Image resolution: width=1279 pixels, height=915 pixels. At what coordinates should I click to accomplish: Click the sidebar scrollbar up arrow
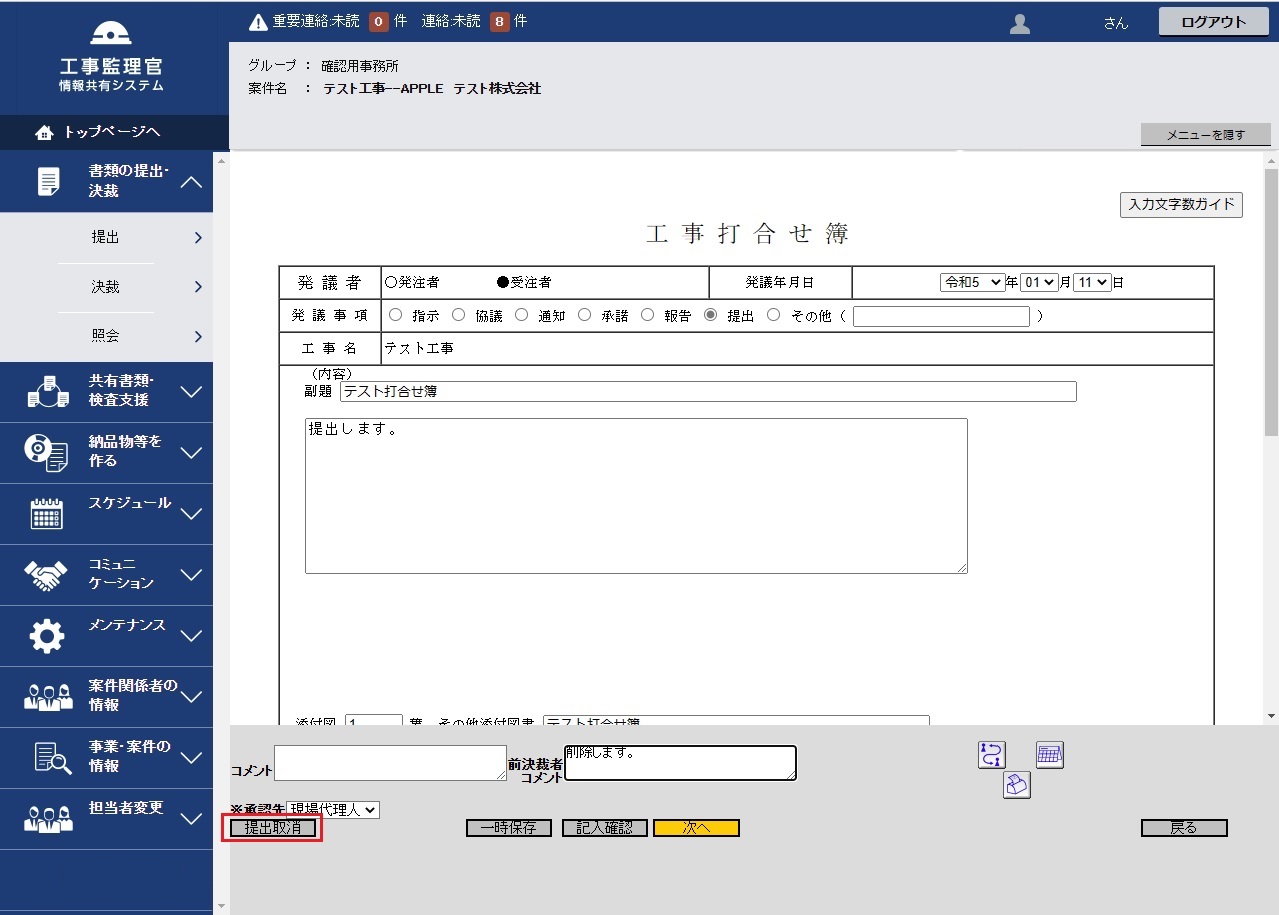pyautogui.click(x=221, y=160)
